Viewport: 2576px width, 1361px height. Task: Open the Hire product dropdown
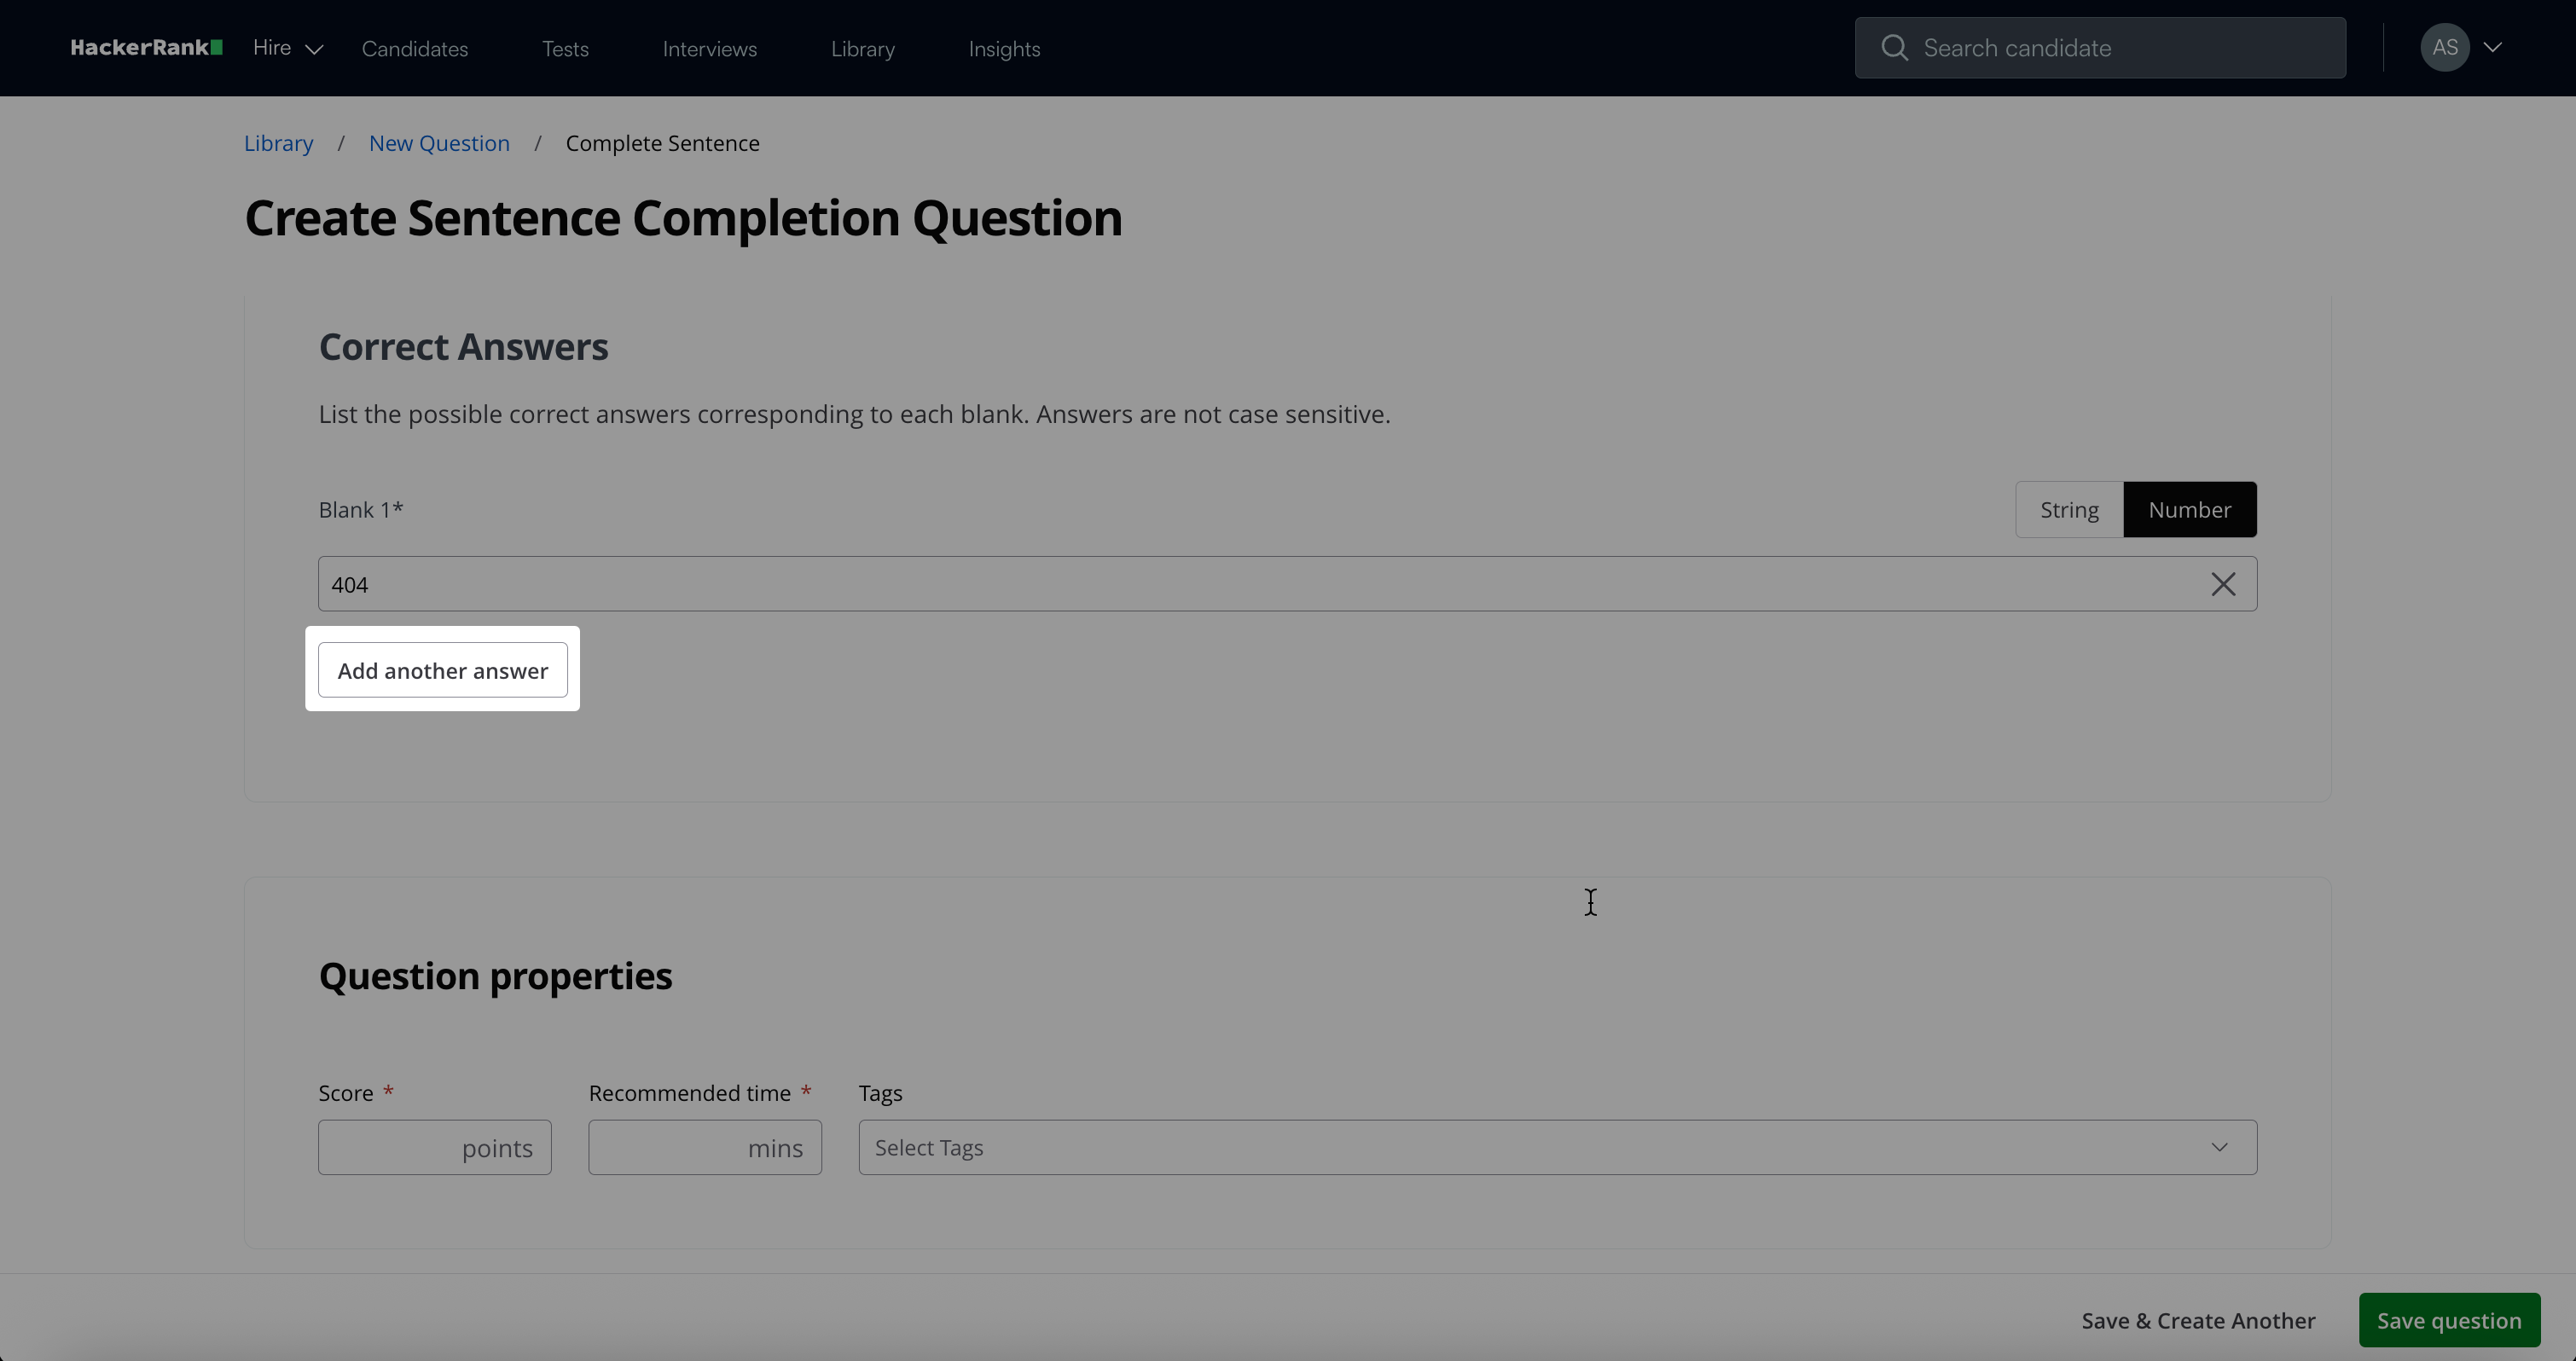click(287, 48)
